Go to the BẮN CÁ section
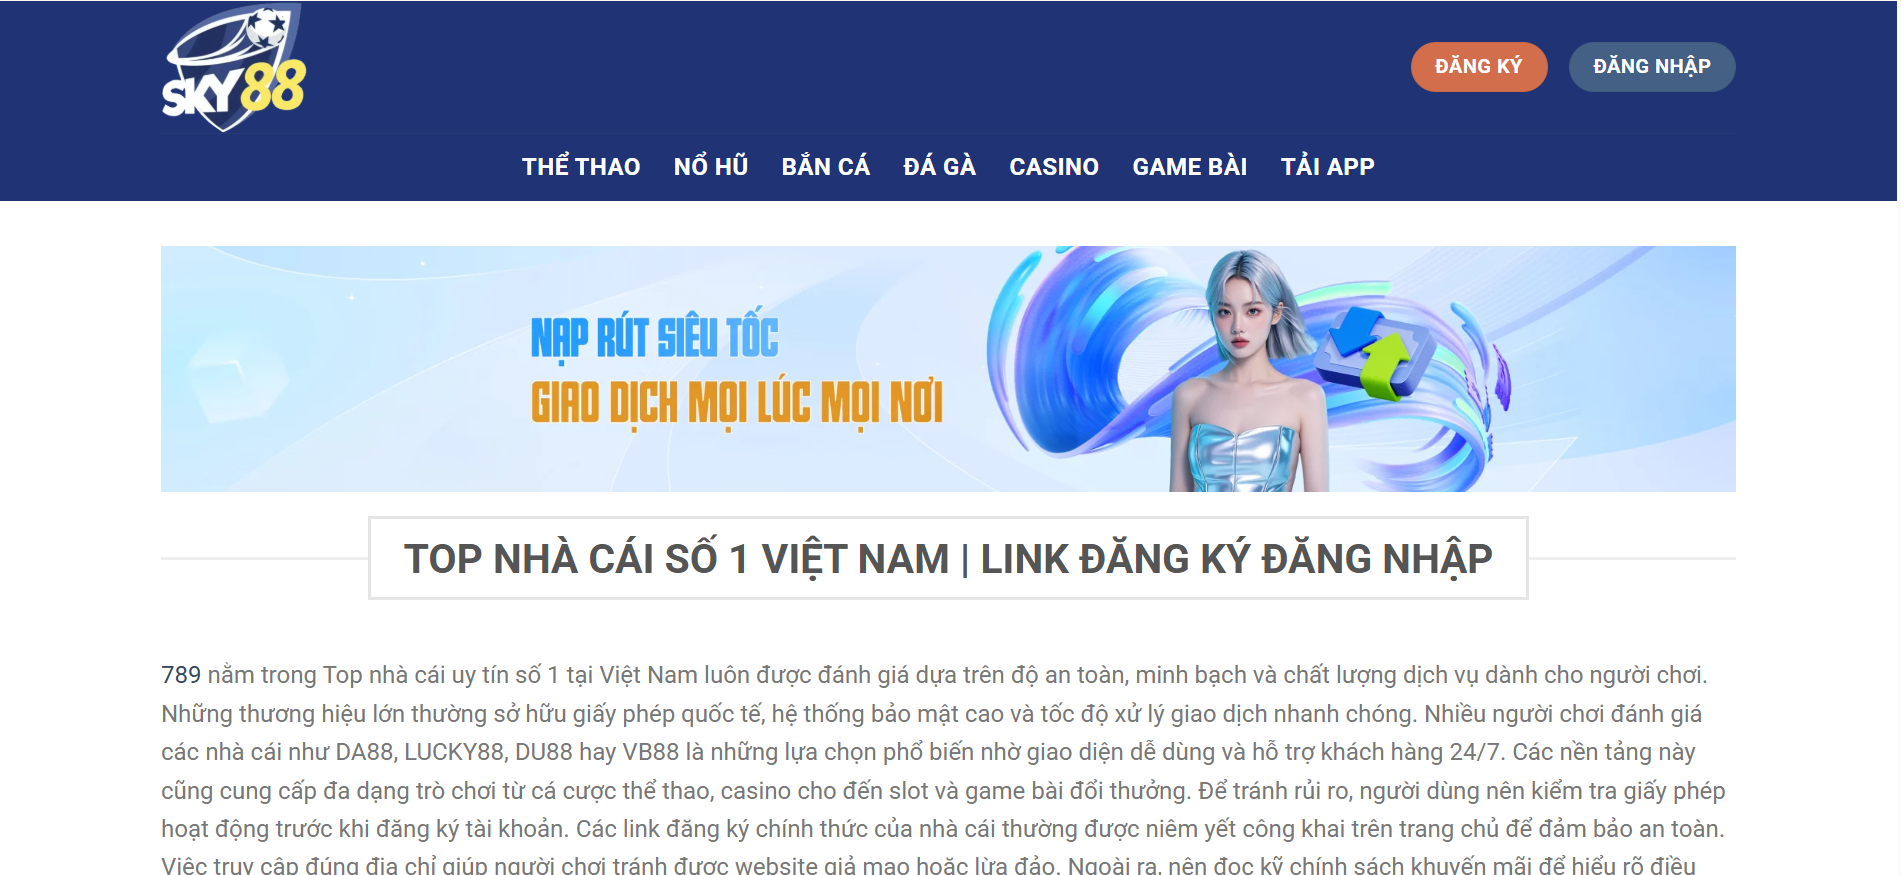Viewport: 1901px width, 875px height. pyautogui.click(x=826, y=167)
